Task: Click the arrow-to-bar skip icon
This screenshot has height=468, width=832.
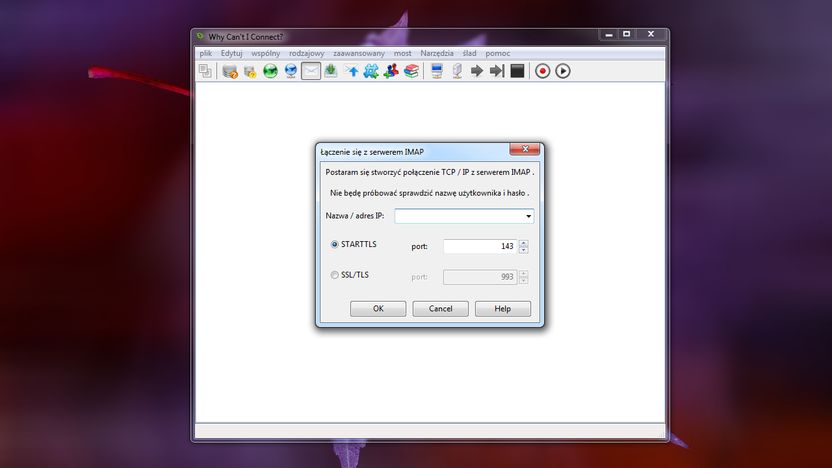Action: pos(497,71)
